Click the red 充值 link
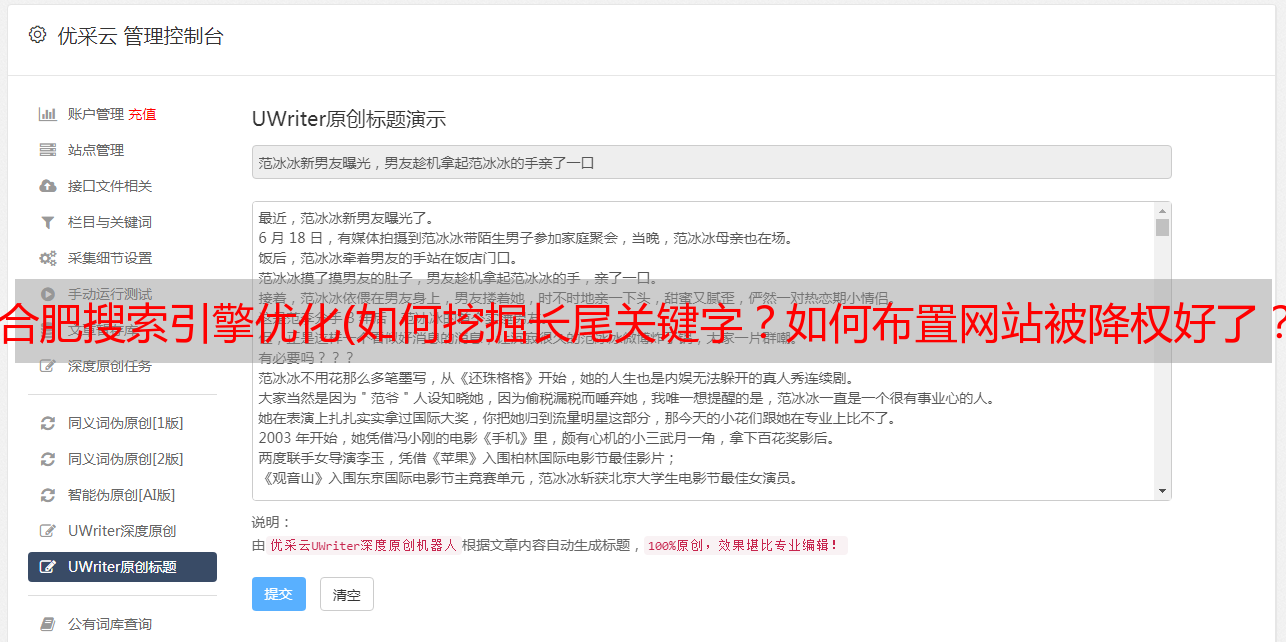1286x642 pixels. [x=142, y=114]
